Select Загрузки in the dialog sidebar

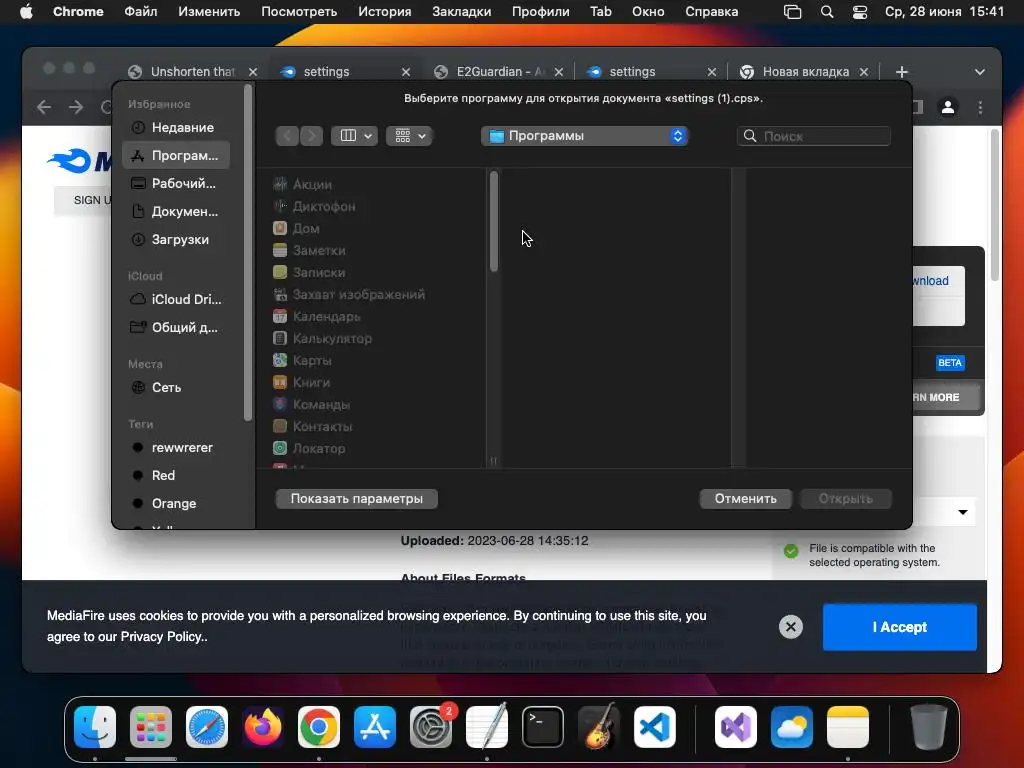click(x=176, y=240)
